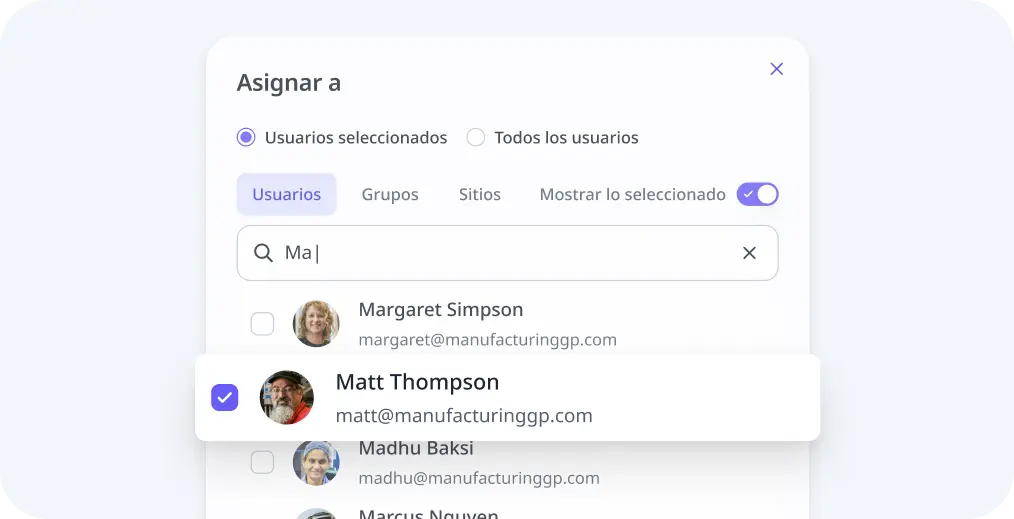Switch to the Sitios tab
The image size is (1014, 519).
[480, 194]
